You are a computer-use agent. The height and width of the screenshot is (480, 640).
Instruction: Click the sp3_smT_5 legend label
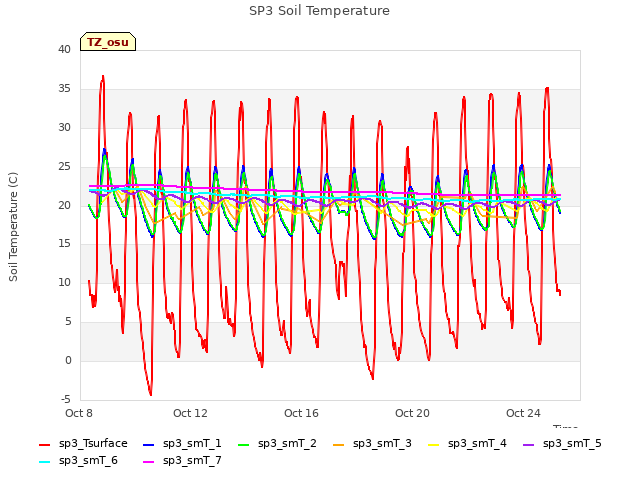click(x=572, y=443)
